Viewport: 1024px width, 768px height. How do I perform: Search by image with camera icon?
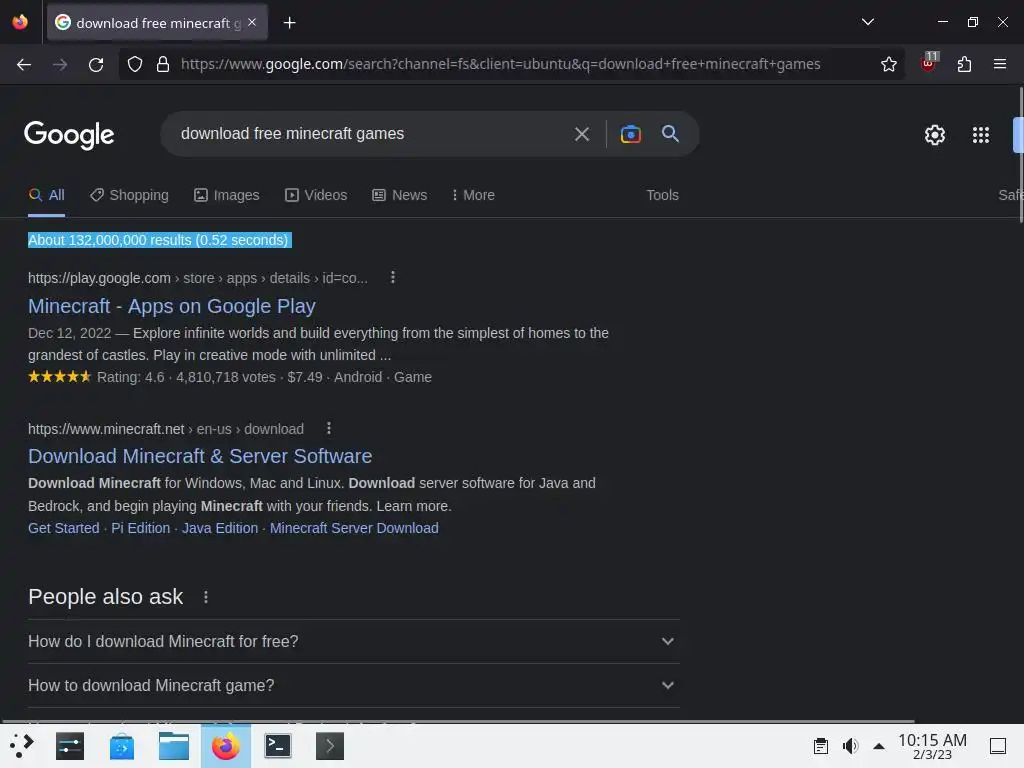(x=630, y=134)
